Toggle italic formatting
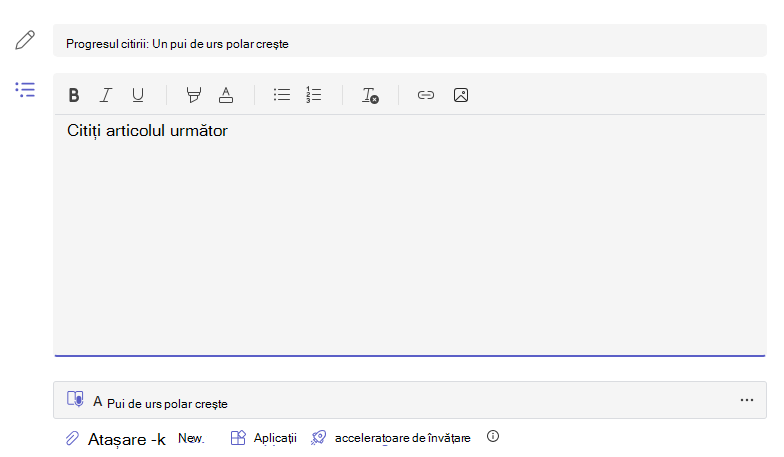This screenshot has height=457, width=784. [106, 95]
